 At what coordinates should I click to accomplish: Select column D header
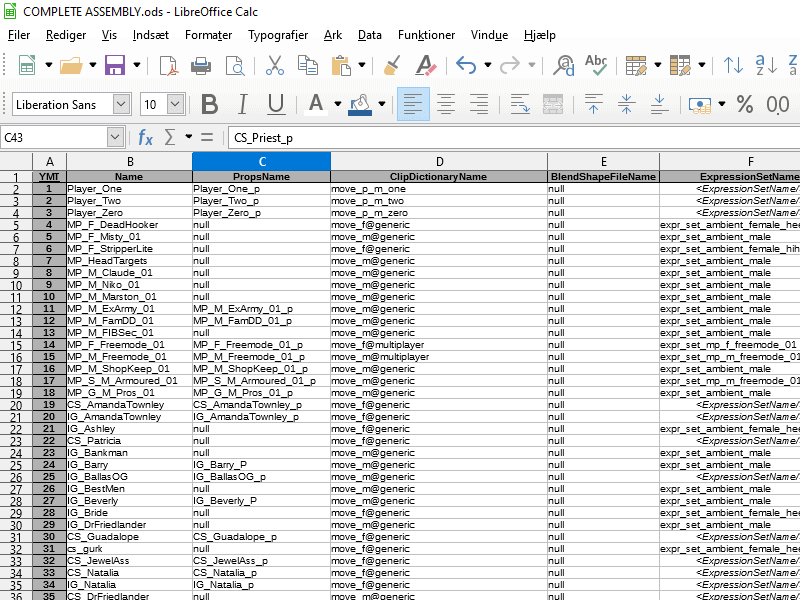(439, 162)
